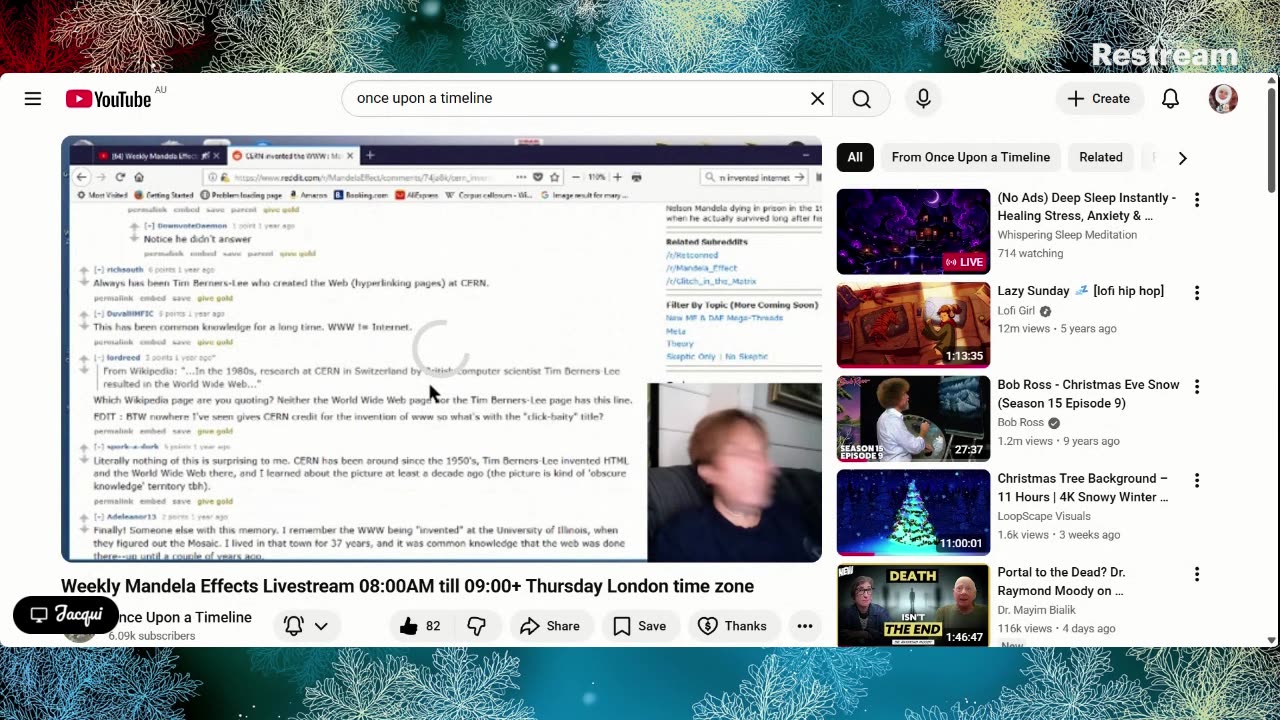This screenshot has height=720, width=1280.
Task: Open Portal to the Dead video thumbnail
Action: [x=913, y=605]
